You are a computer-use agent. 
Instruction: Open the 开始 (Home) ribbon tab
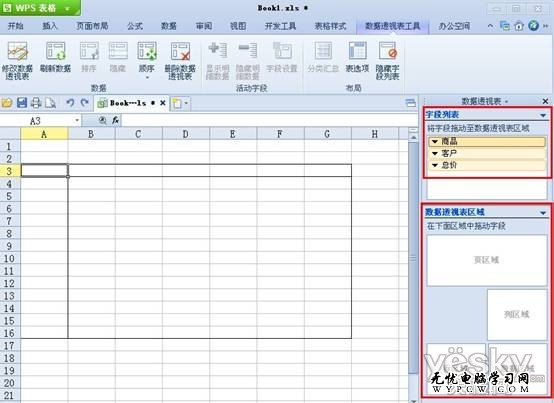(16, 26)
